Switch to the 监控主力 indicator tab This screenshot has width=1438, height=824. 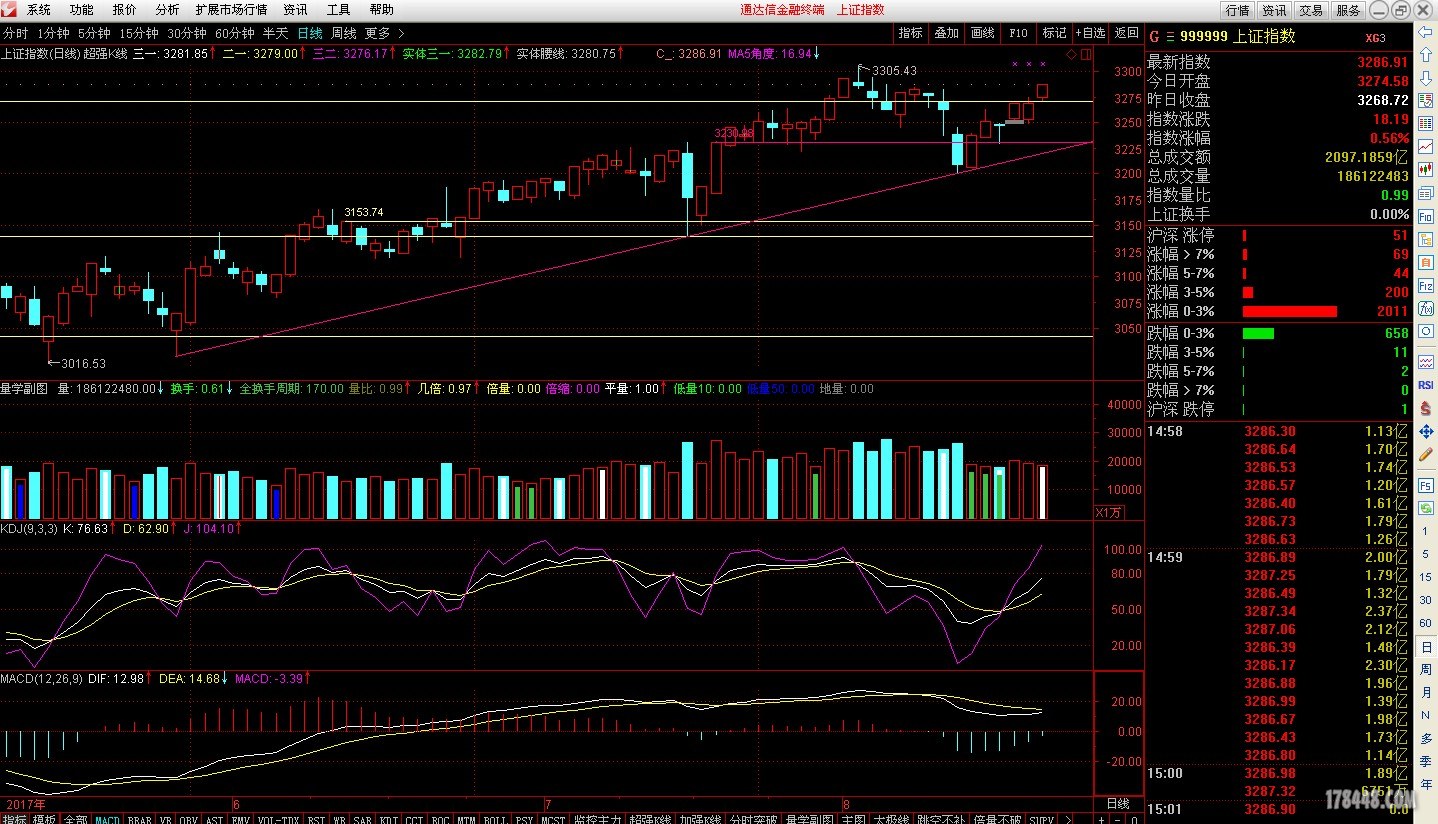point(597,820)
